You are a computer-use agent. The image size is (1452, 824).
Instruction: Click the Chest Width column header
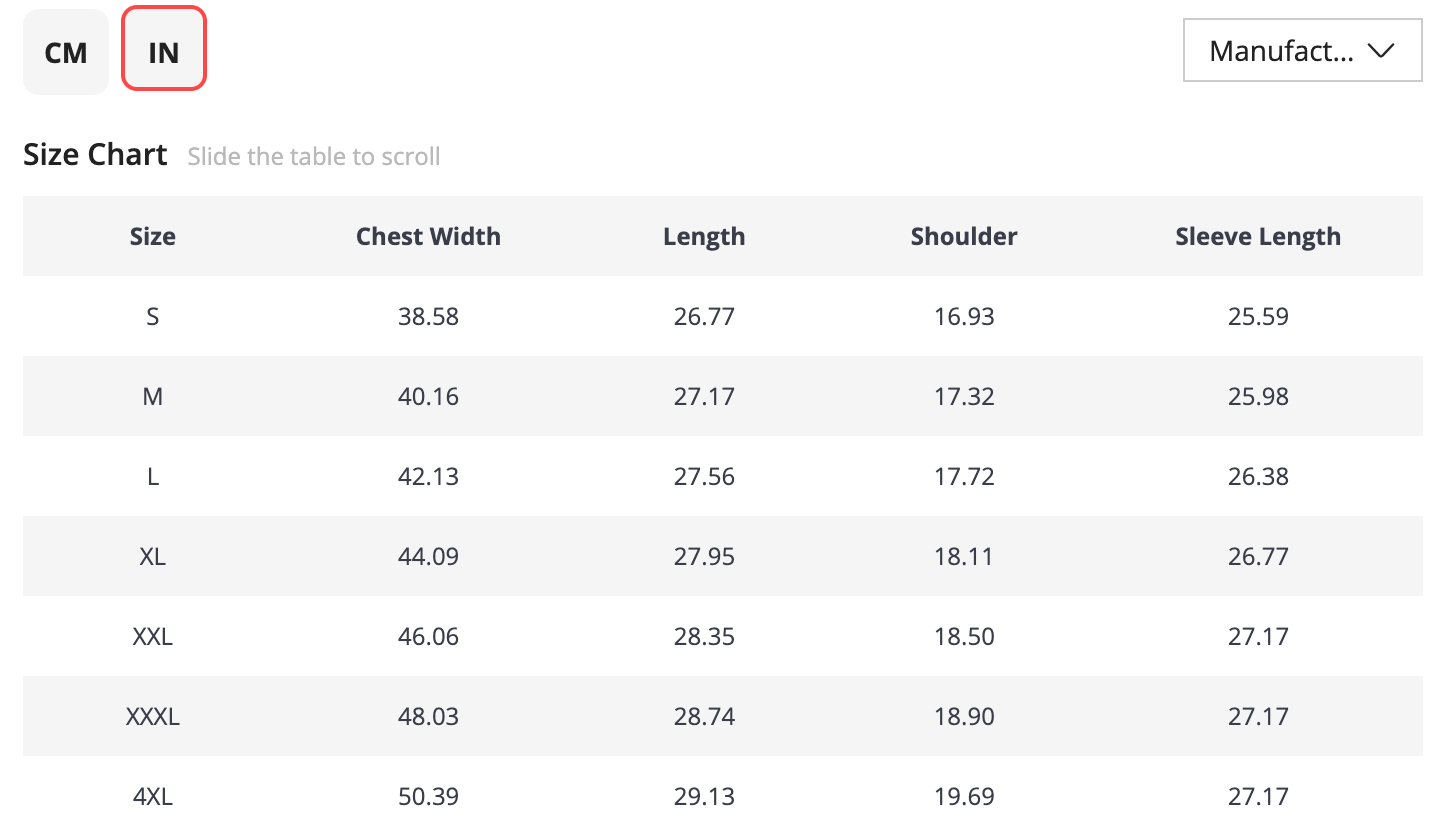pos(428,237)
